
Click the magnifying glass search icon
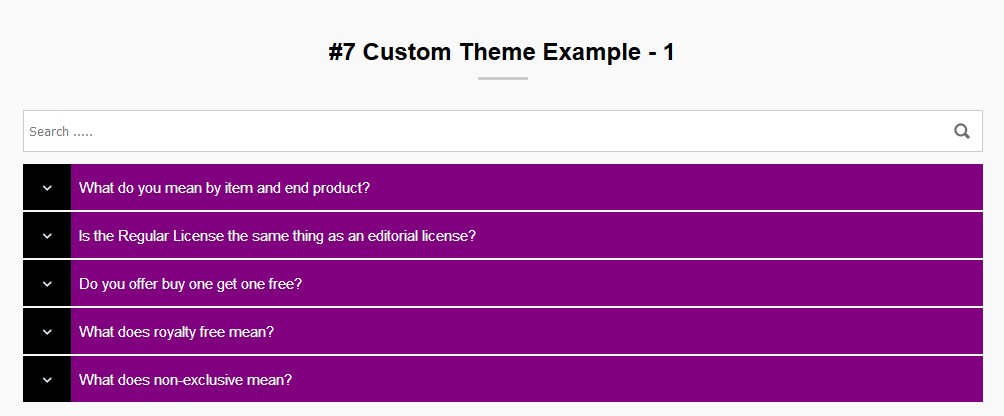[x=962, y=131]
